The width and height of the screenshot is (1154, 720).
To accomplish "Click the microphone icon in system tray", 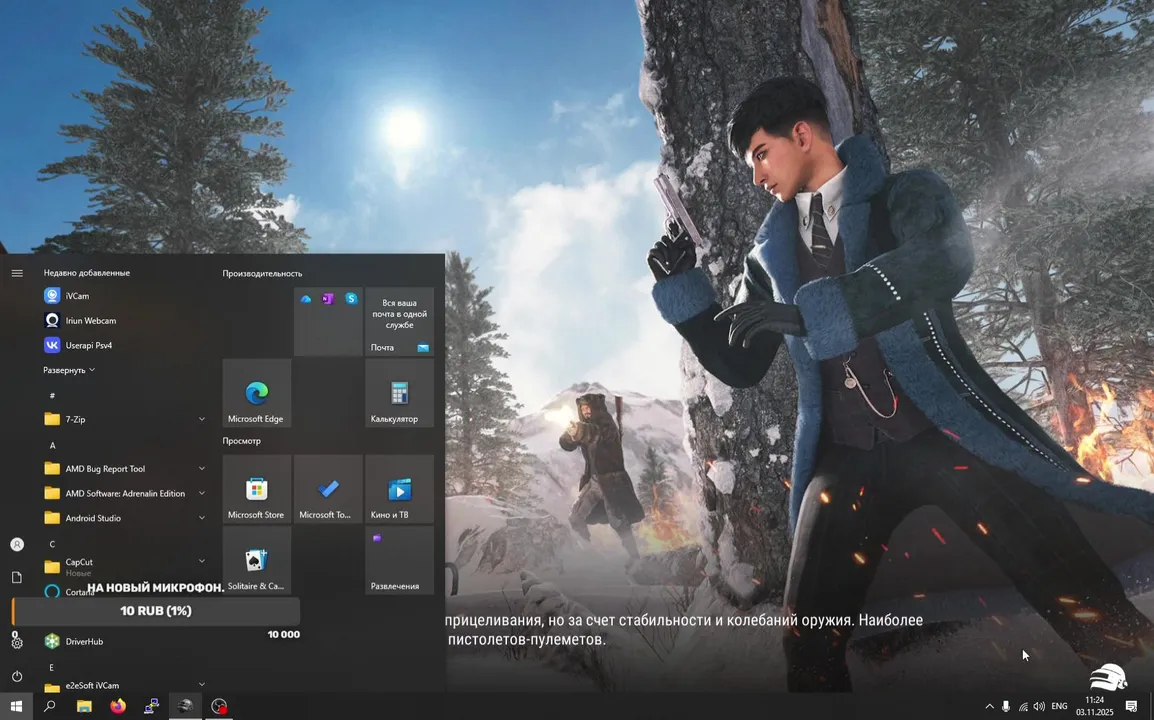I will click(x=1005, y=706).
